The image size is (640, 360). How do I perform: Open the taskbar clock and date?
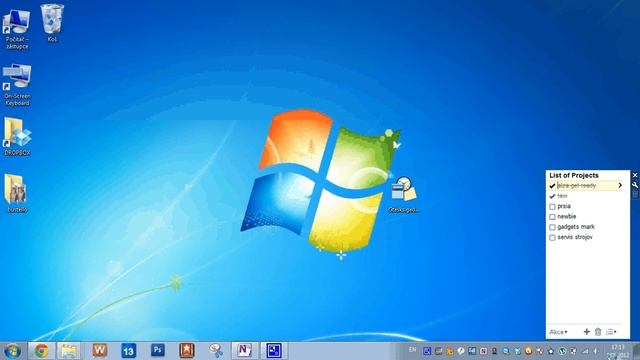(x=618, y=351)
